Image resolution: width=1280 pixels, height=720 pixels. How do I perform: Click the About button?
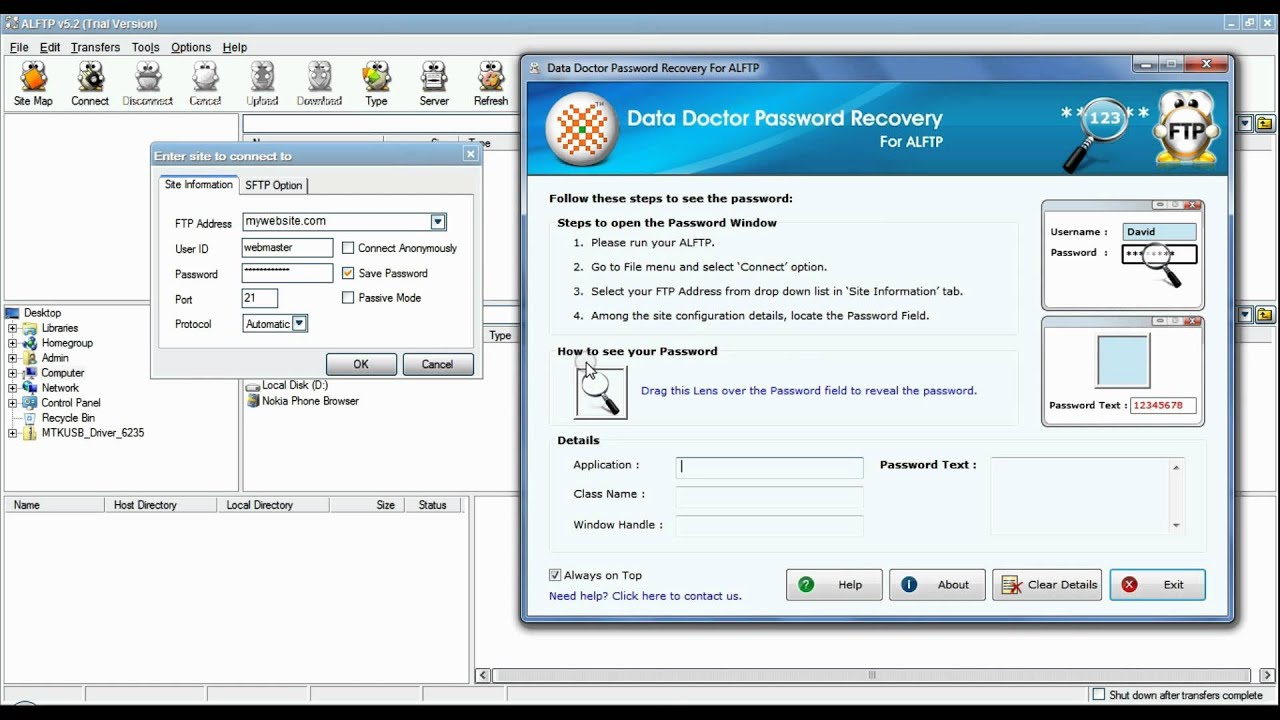[x=937, y=585]
